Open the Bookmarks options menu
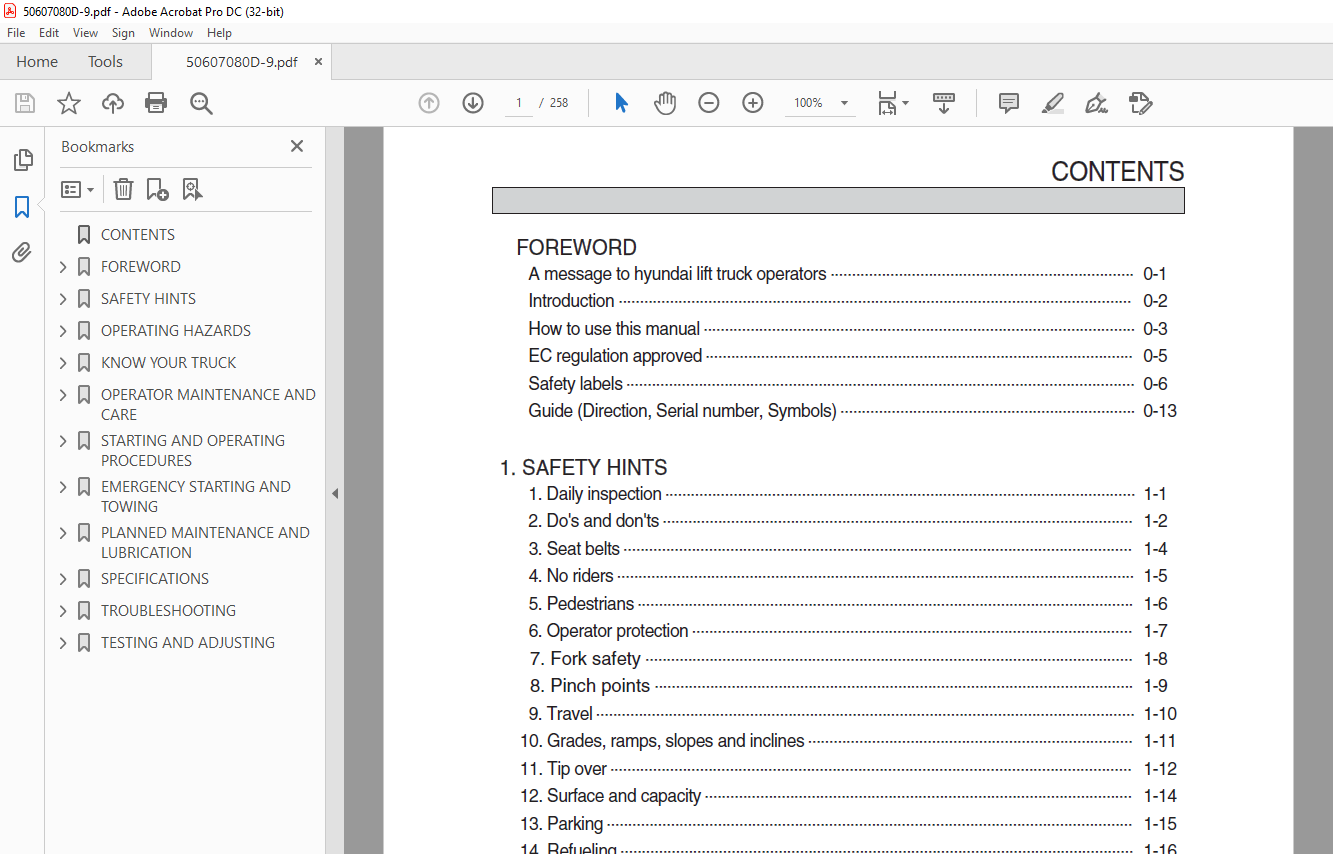The image size is (1333, 854). 77,189
